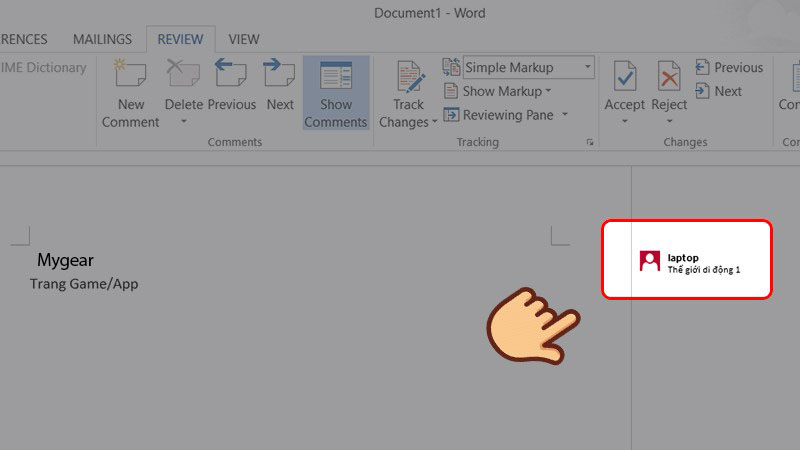This screenshot has width=800, height=450.
Task: Open Track Changes dropdown arrow
Action: point(434,122)
